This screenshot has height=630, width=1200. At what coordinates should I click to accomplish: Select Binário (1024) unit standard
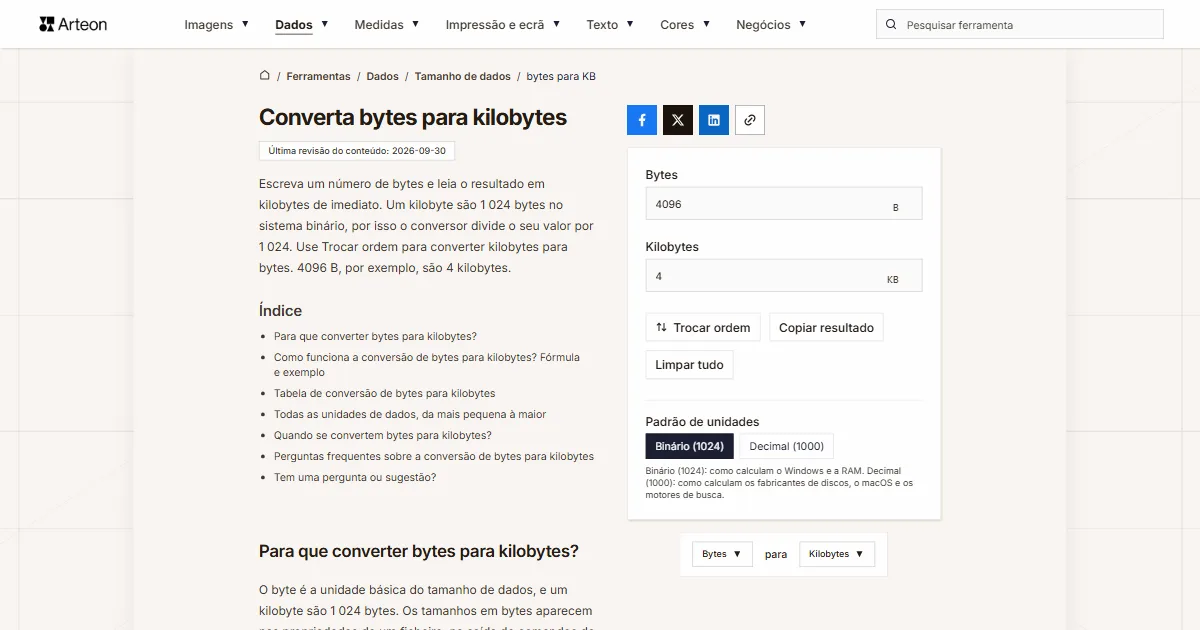click(690, 446)
